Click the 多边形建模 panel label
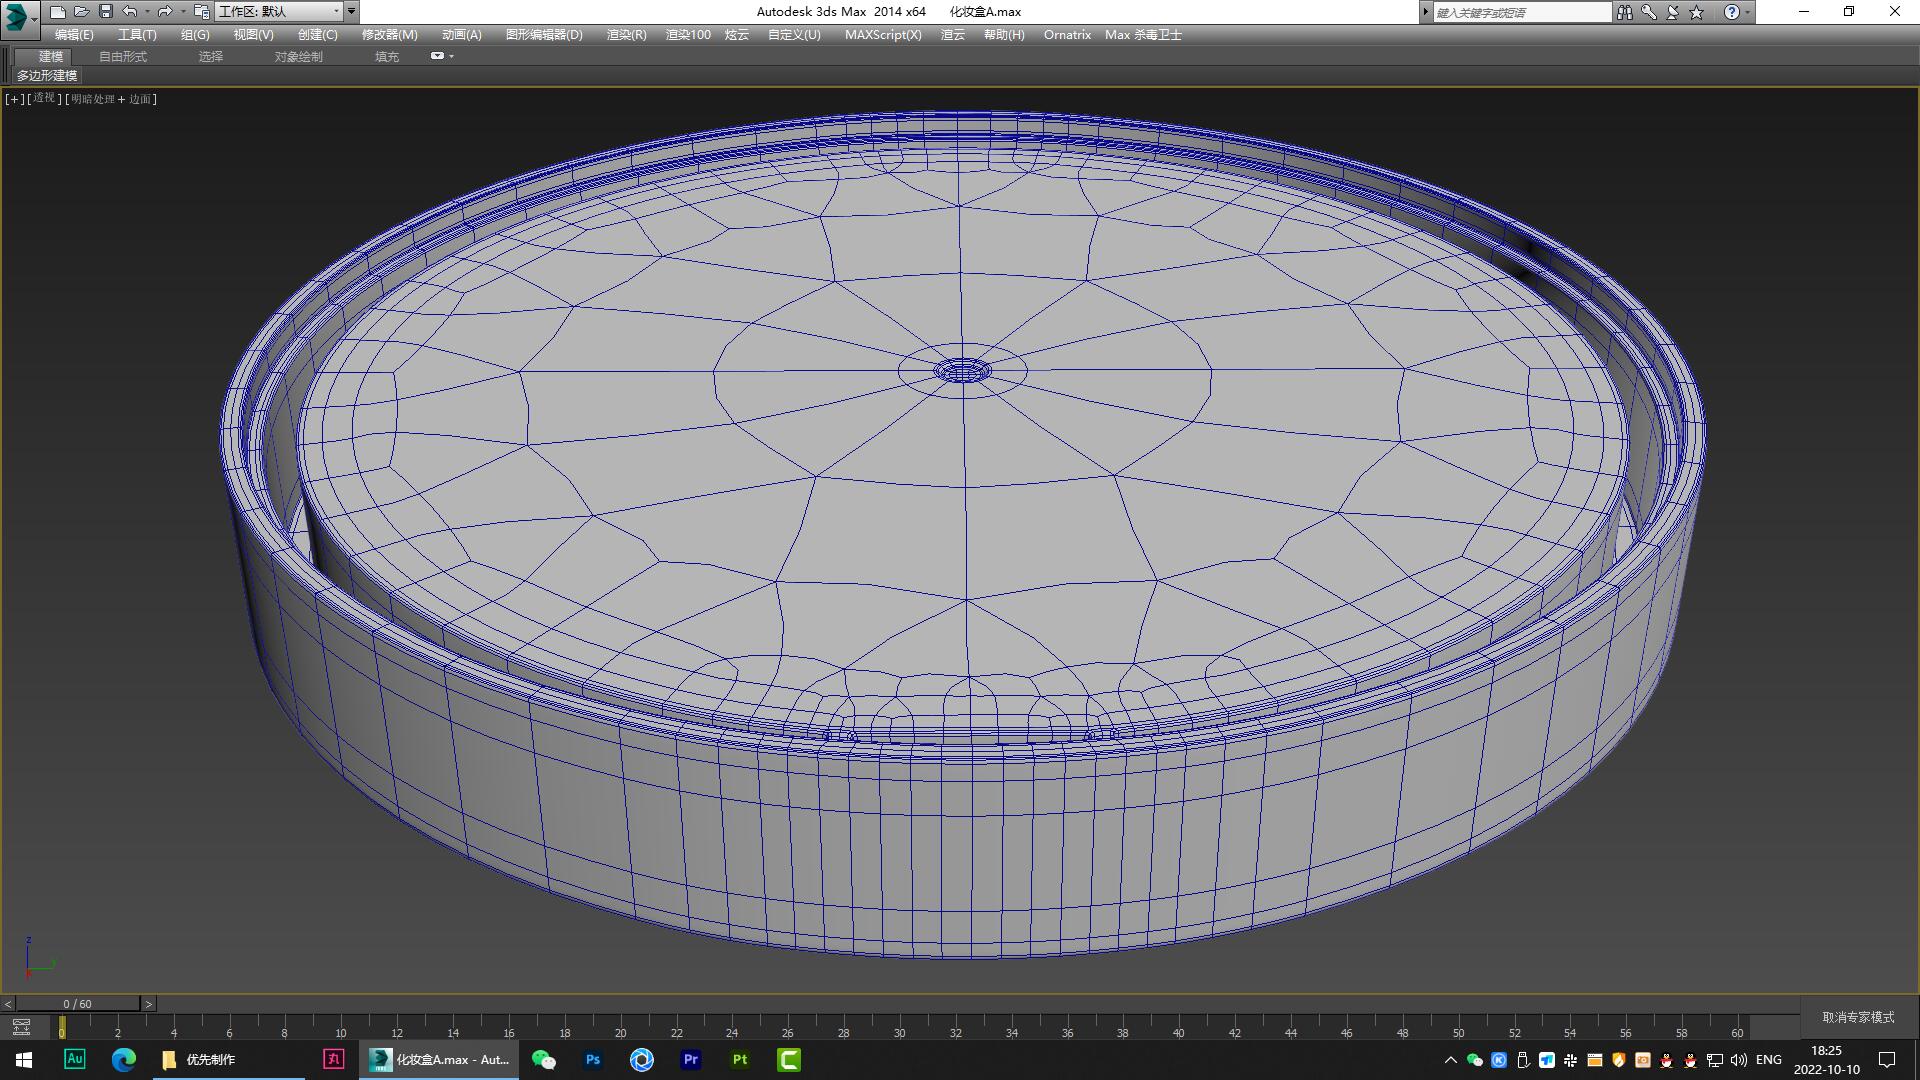The height and width of the screenshot is (1080, 1920). pos(48,76)
